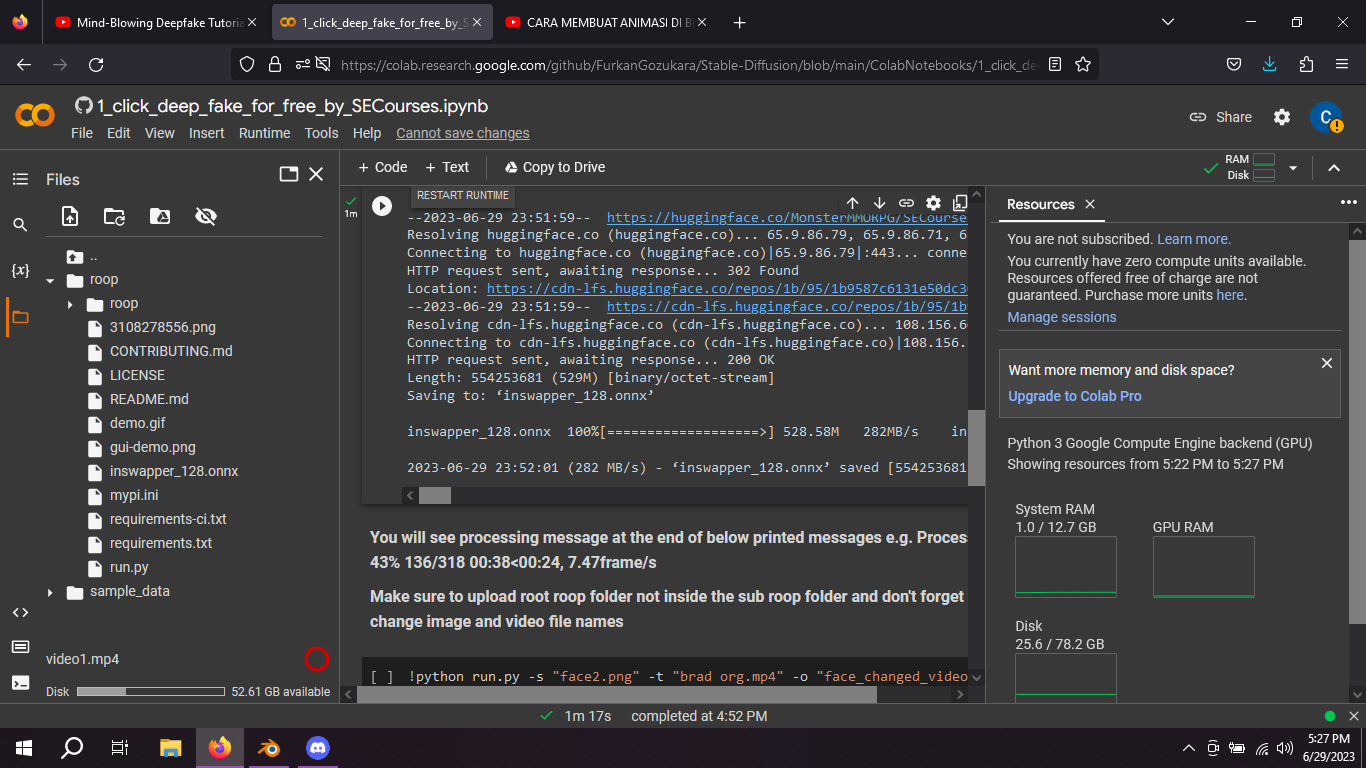
Task: Select the Mount Google Drive icon
Action: (x=159, y=216)
